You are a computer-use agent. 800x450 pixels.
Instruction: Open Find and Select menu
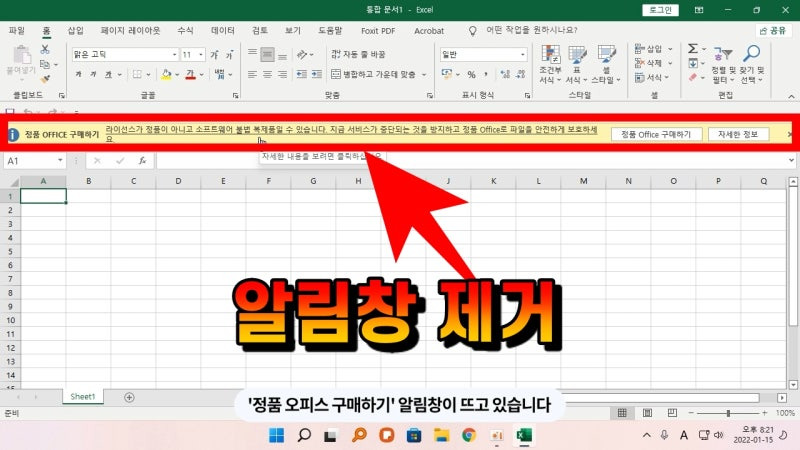tap(752, 64)
